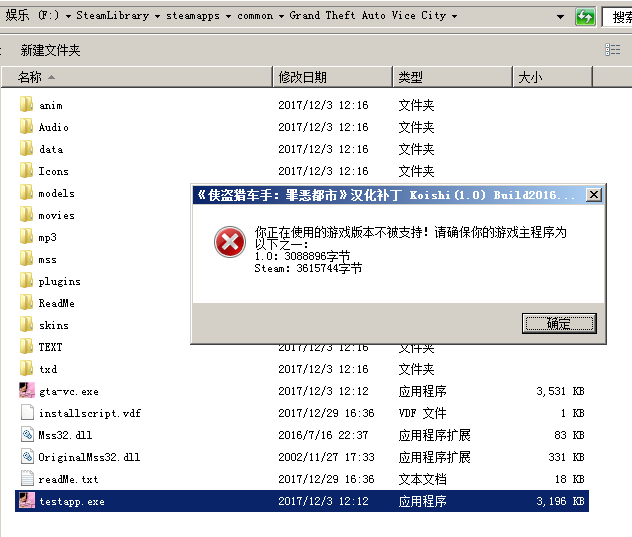Go to steamapps in the breadcrumb

[193, 15]
